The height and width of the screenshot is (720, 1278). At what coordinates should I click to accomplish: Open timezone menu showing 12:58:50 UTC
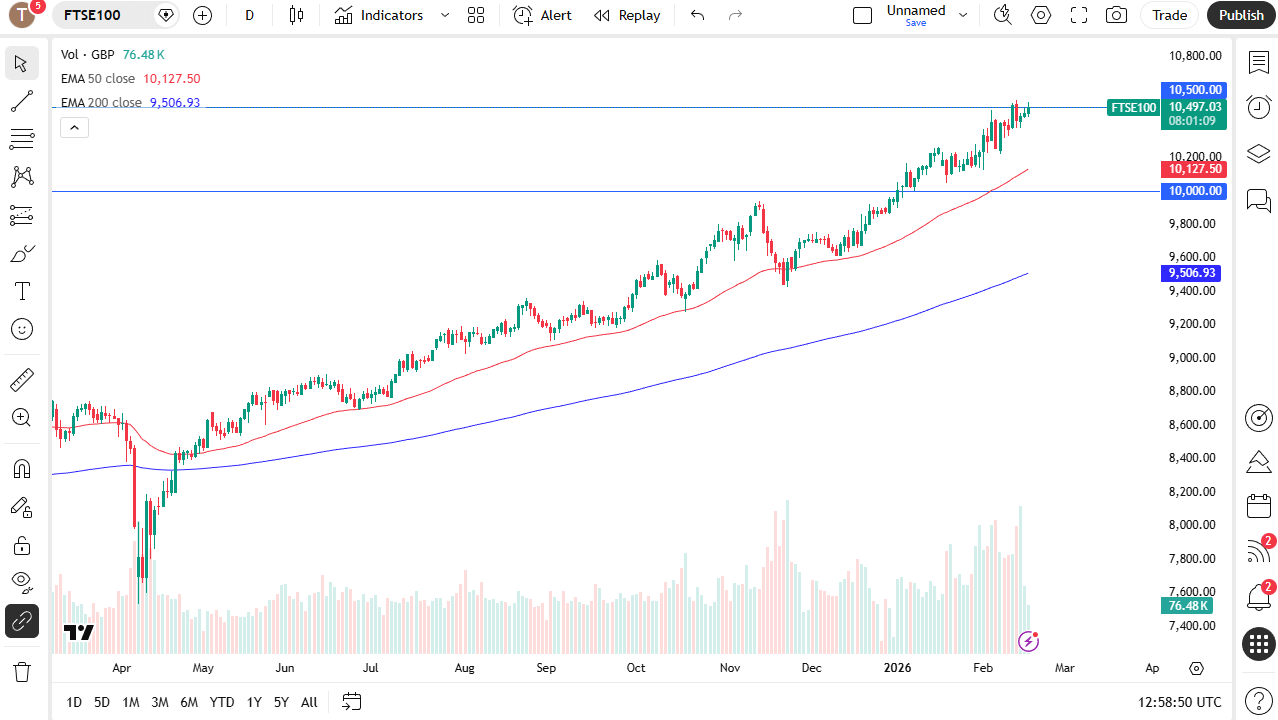(1179, 702)
